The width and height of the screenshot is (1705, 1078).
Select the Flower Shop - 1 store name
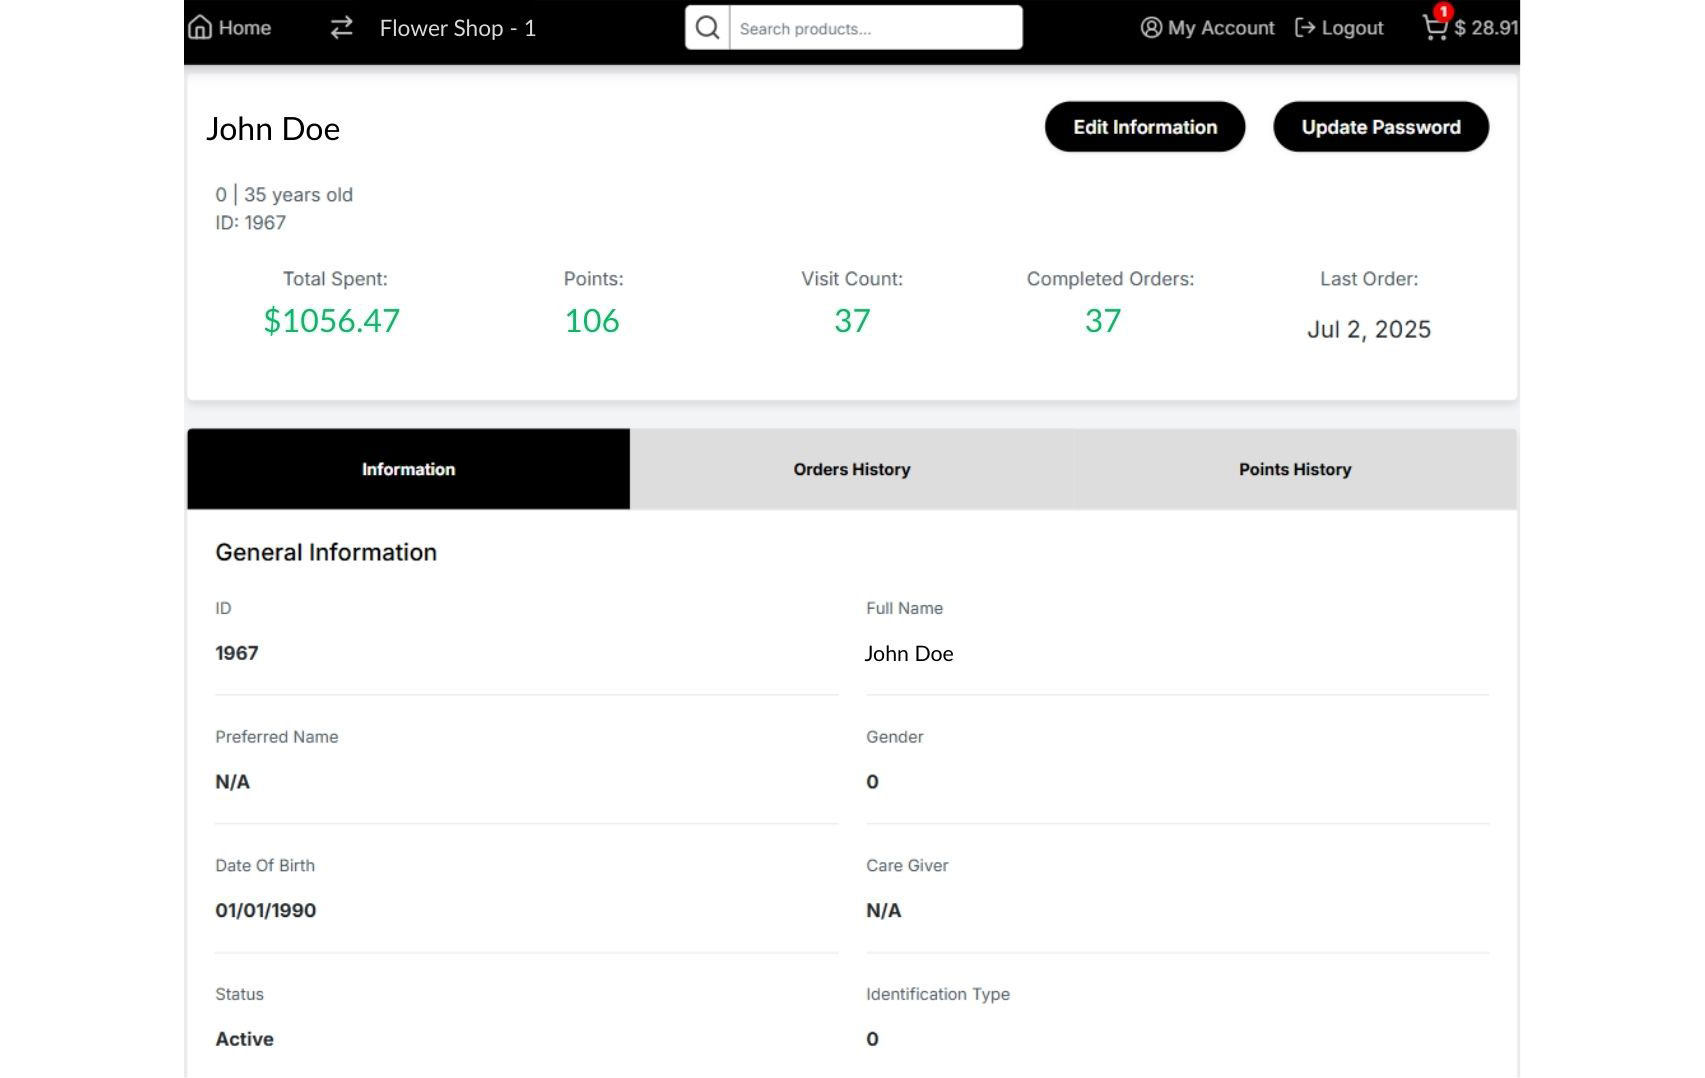[x=457, y=28]
